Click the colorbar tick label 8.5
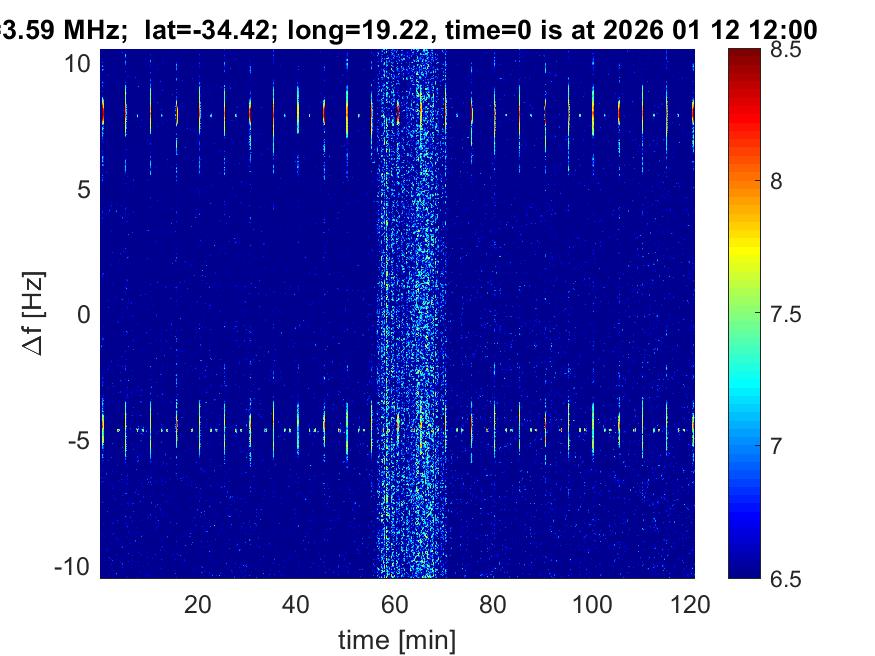The width and height of the screenshot is (875, 656). (787, 51)
